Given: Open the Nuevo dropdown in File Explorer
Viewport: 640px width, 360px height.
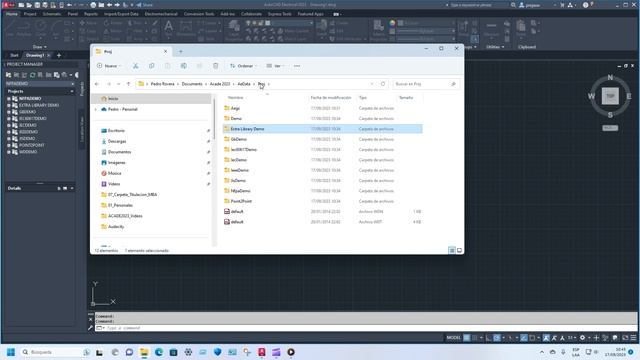Looking at the screenshot, I should pos(109,66).
